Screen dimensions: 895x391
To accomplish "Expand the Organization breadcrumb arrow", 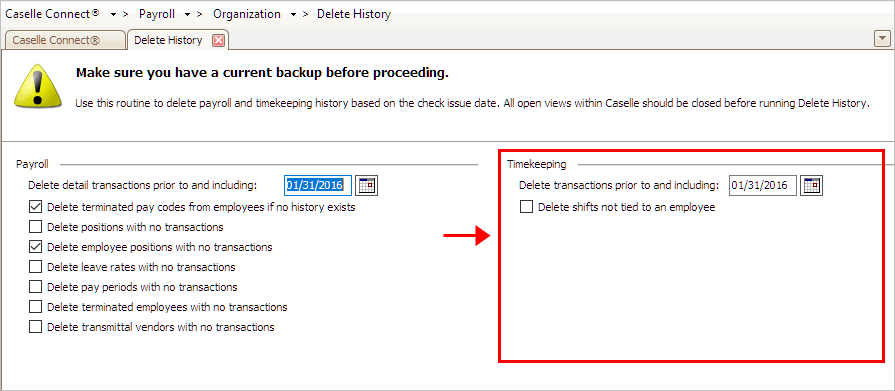I will tap(293, 14).
